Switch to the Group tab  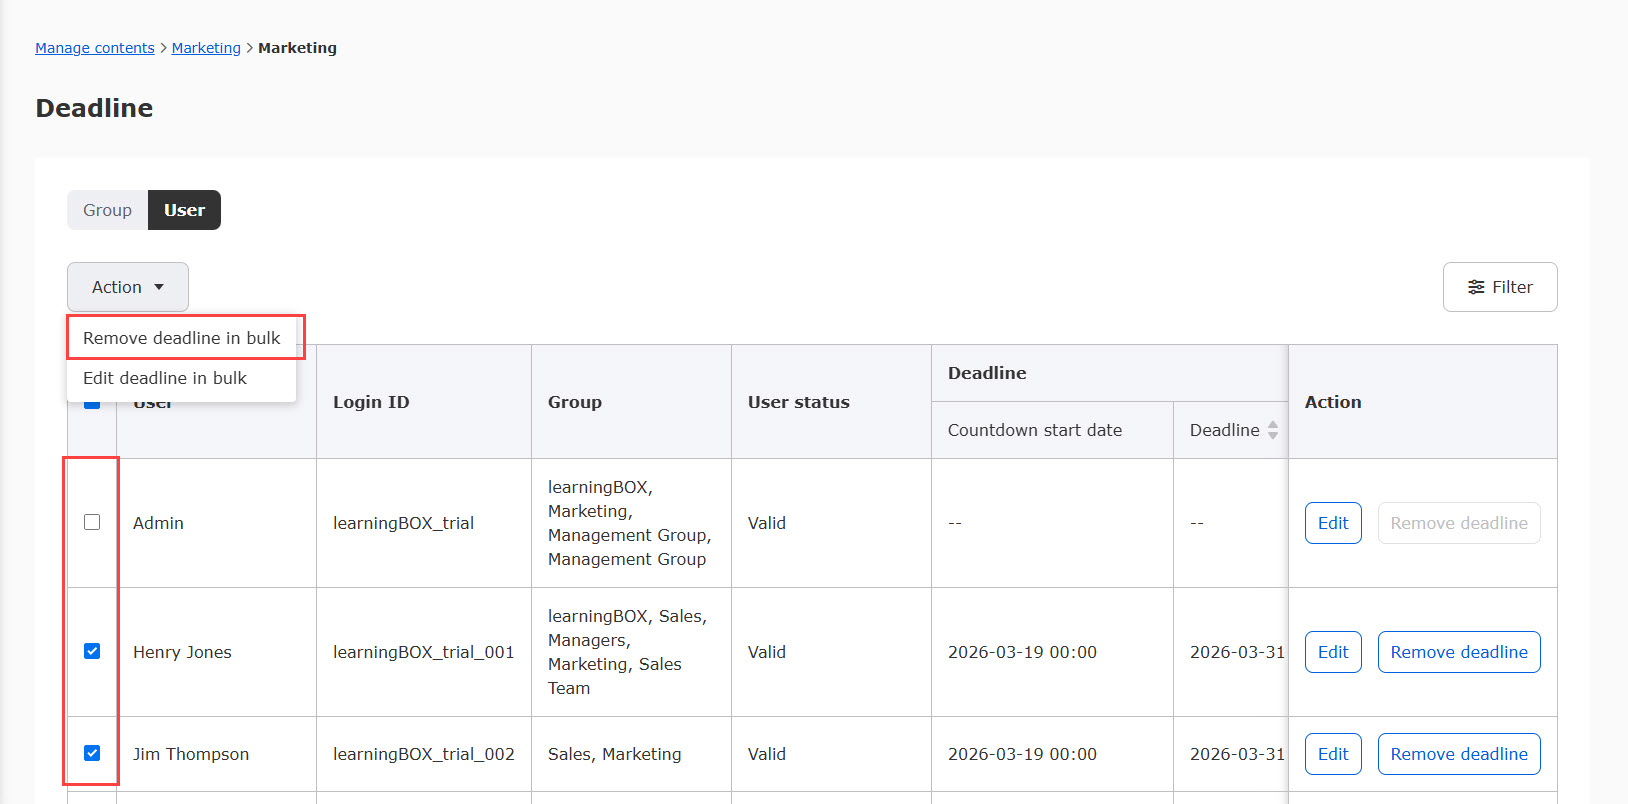point(107,210)
